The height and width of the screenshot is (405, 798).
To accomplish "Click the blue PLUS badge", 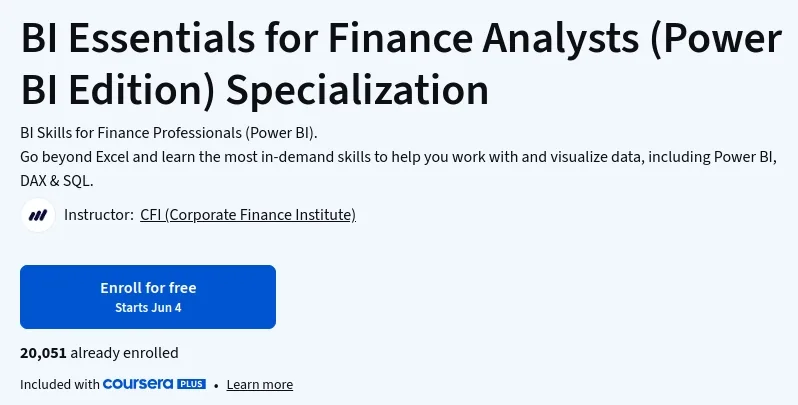I will pos(191,384).
